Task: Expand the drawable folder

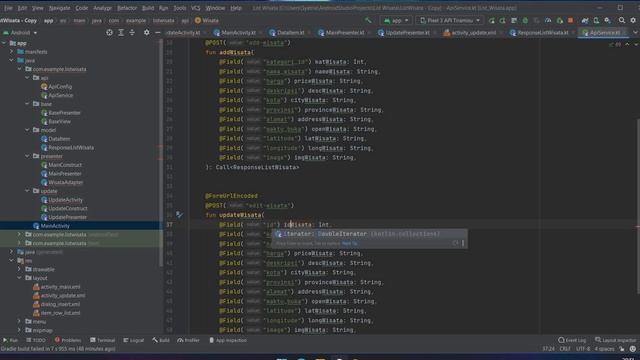Action: (19, 269)
